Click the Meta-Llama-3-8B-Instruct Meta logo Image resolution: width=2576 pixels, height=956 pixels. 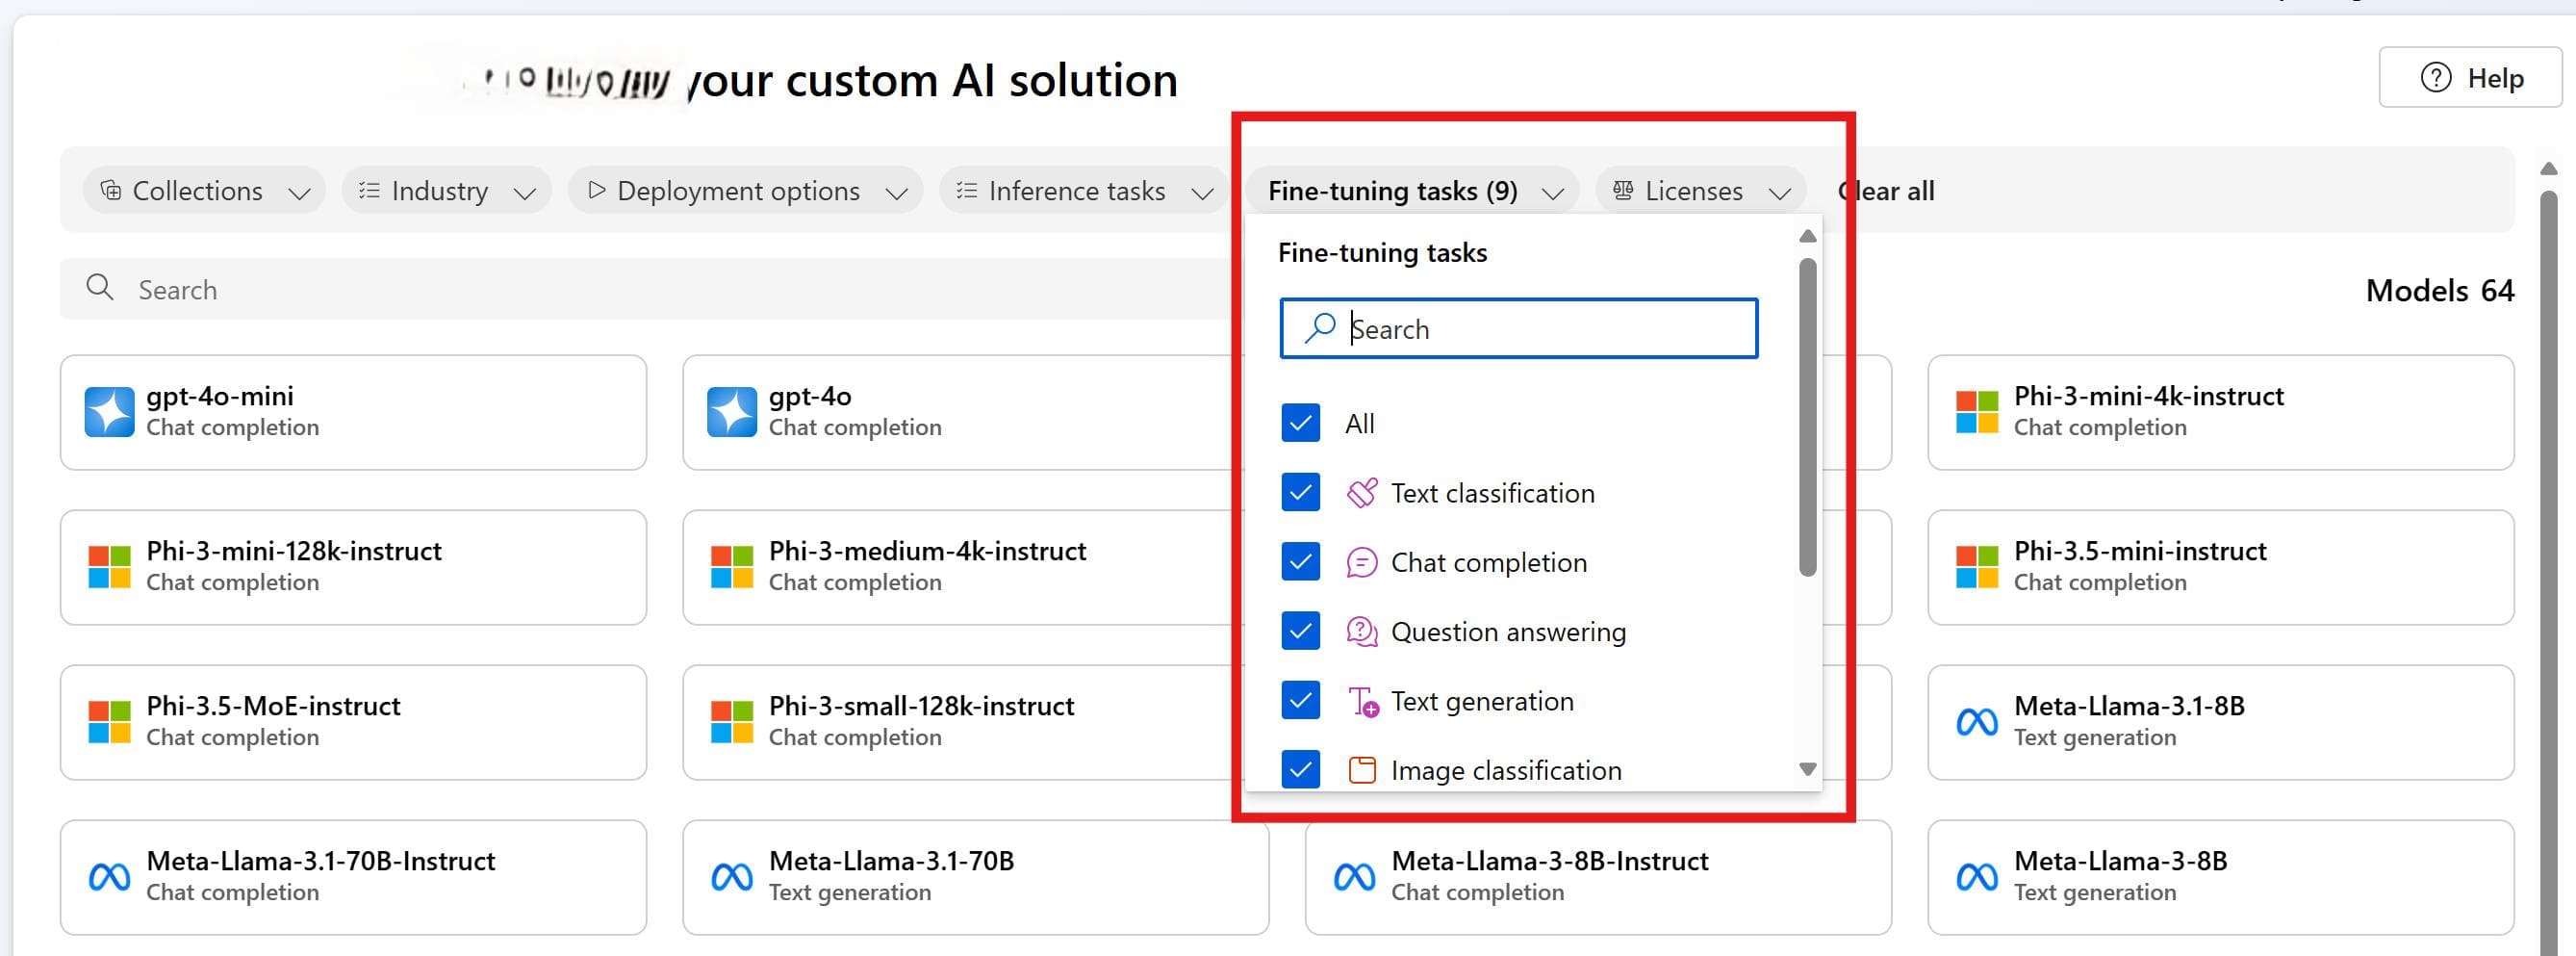pos(1354,877)
